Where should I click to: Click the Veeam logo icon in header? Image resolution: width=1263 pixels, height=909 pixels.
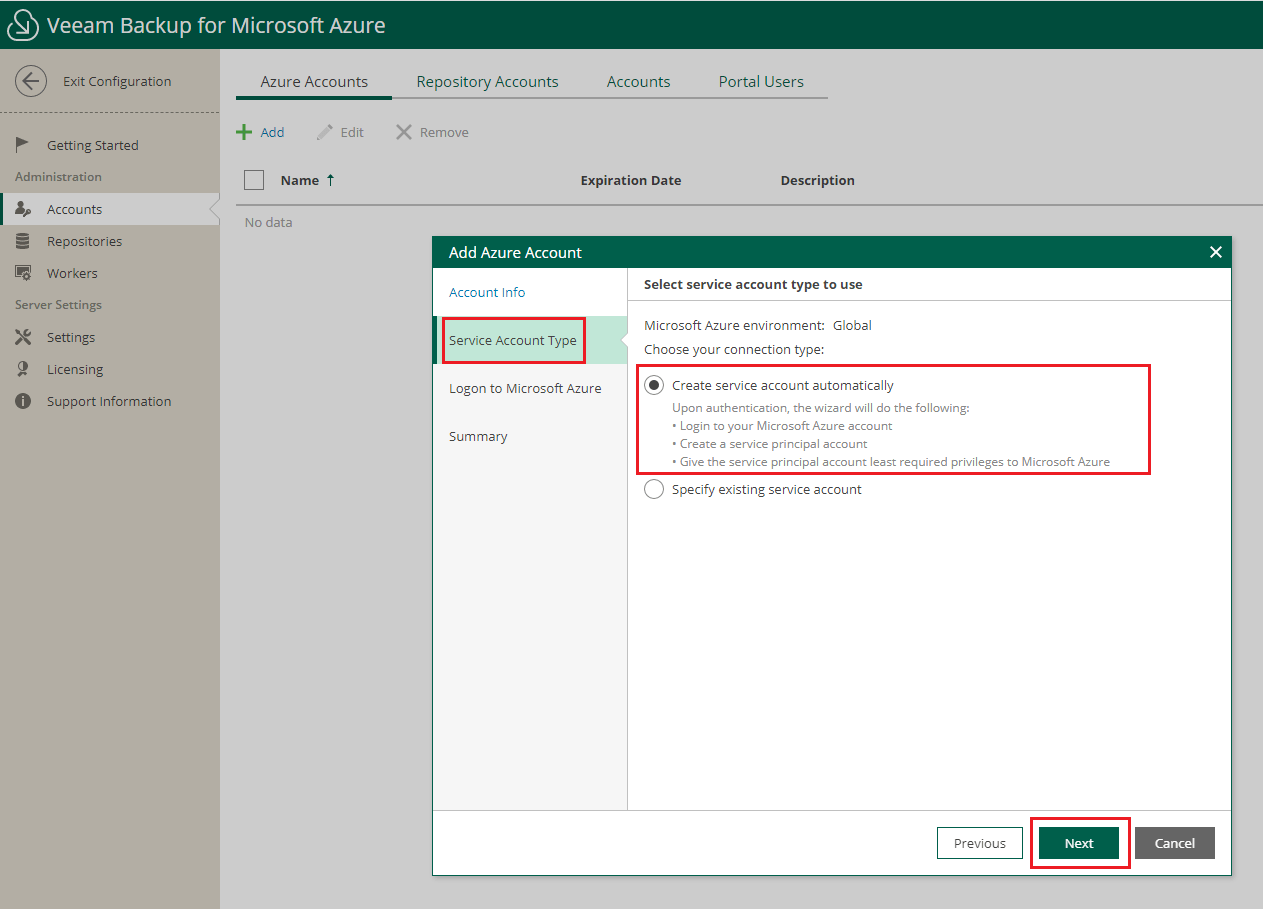[23, 25]
